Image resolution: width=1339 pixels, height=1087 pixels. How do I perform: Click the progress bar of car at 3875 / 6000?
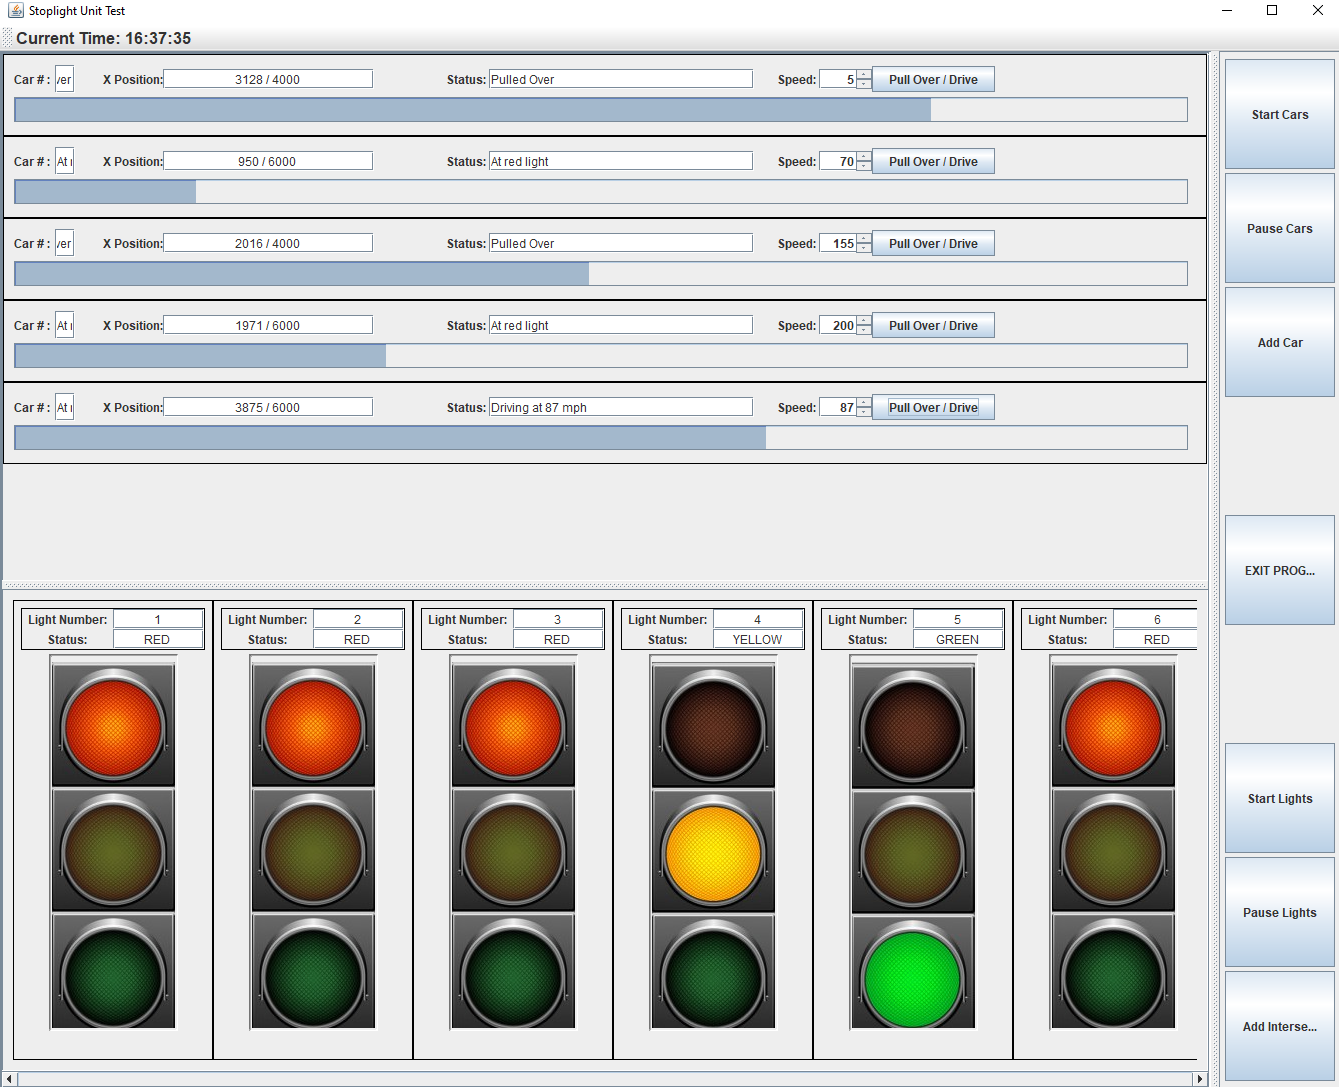(x=601, y=438)
